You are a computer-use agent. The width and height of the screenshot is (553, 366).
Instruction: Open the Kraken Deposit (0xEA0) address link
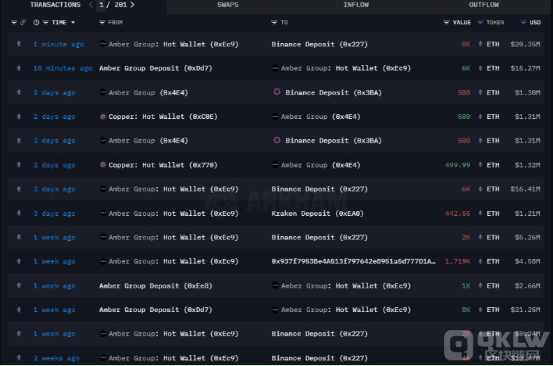[x=317, y=213]
